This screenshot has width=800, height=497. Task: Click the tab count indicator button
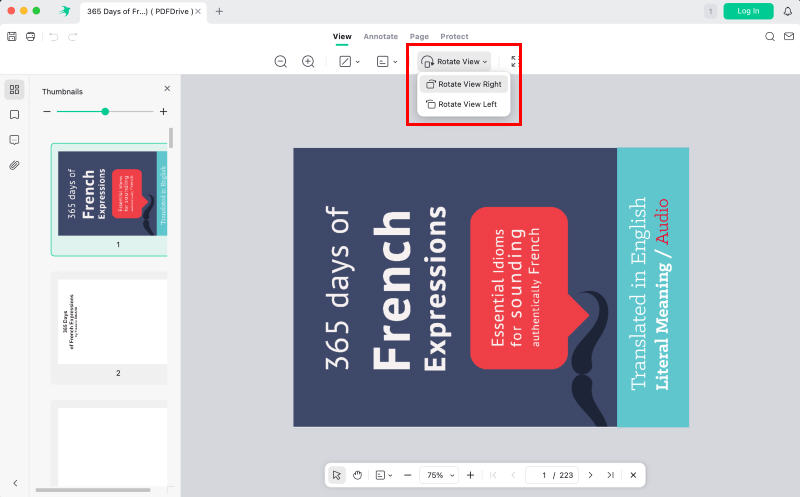(710, 11)
